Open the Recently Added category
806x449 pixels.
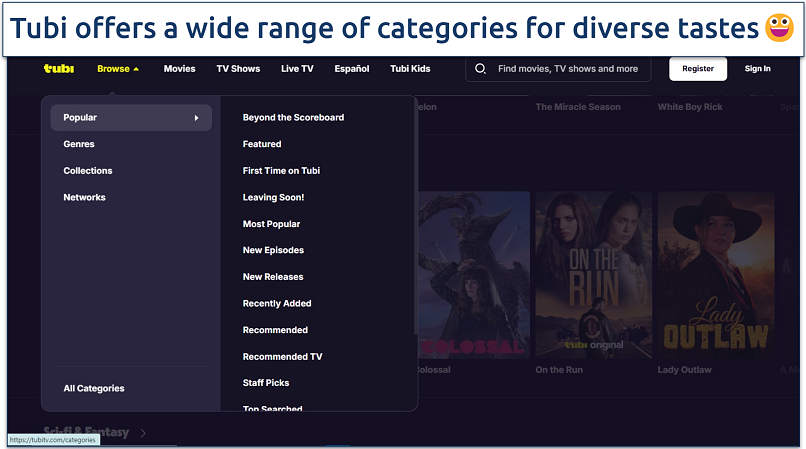pos(277,303)
